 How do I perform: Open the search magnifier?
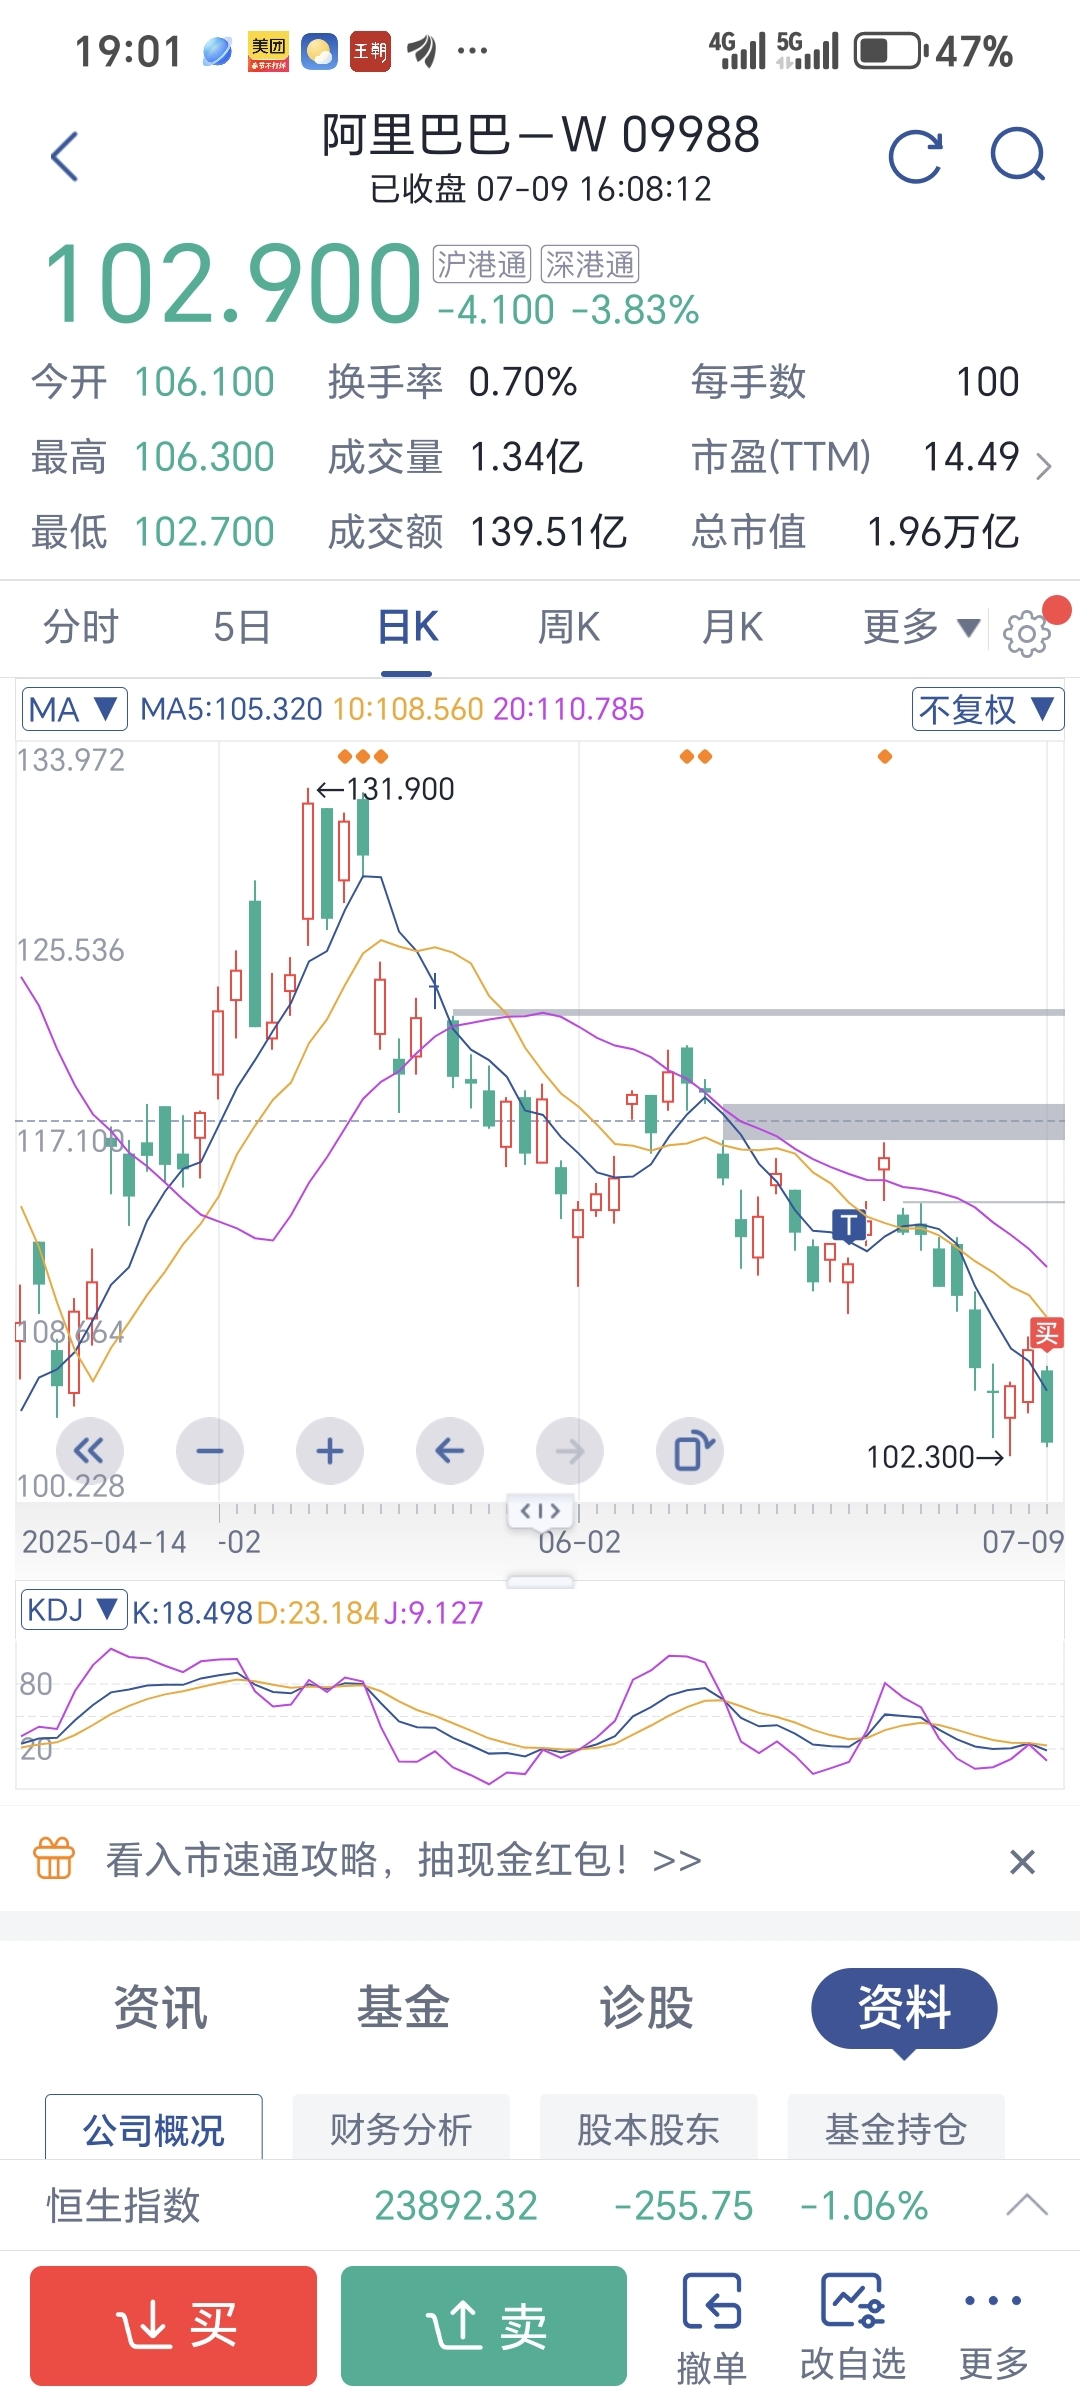[x=1018, y=155]
